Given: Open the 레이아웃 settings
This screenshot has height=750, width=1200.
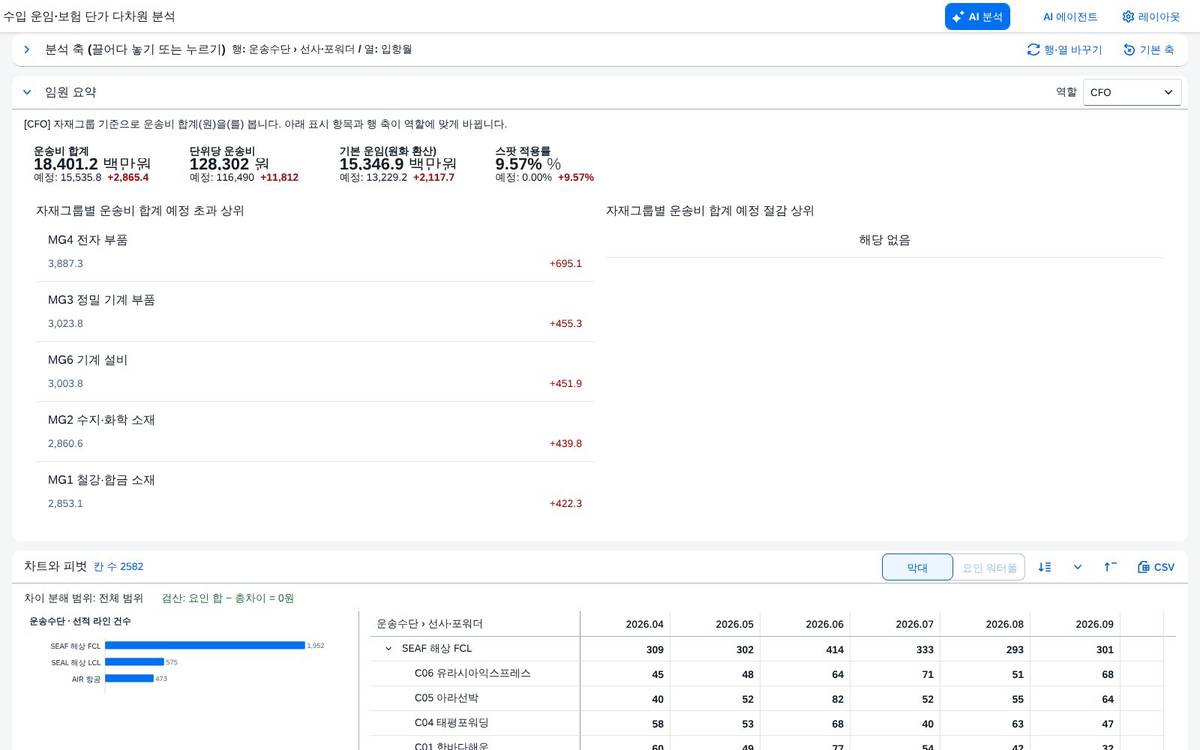Looking at the screenshot, I should [x=1150, y=16].
